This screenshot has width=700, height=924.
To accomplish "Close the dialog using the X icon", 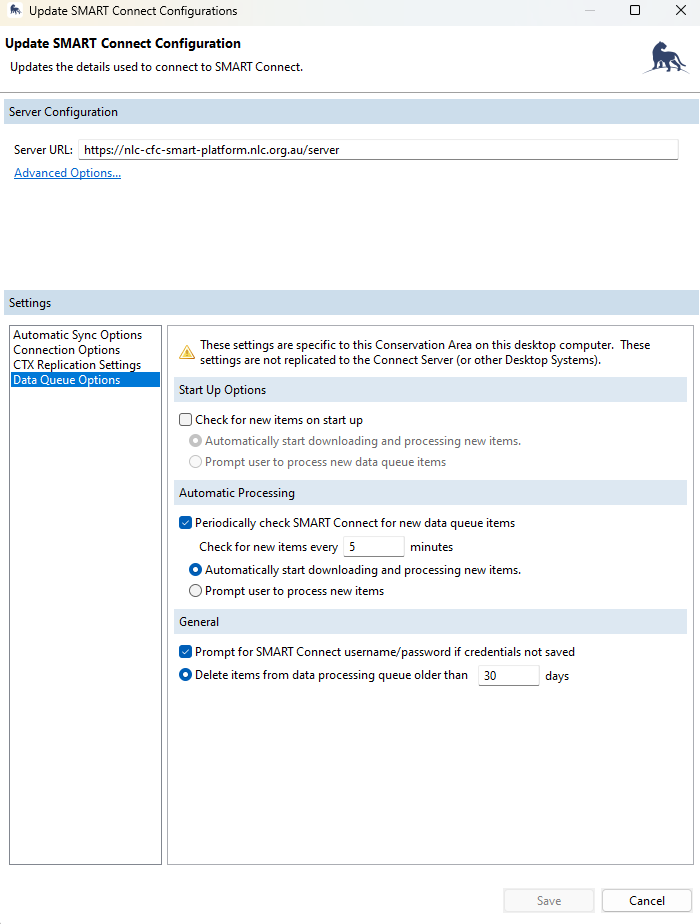I will pyautogui.click(x=678, y=11).
